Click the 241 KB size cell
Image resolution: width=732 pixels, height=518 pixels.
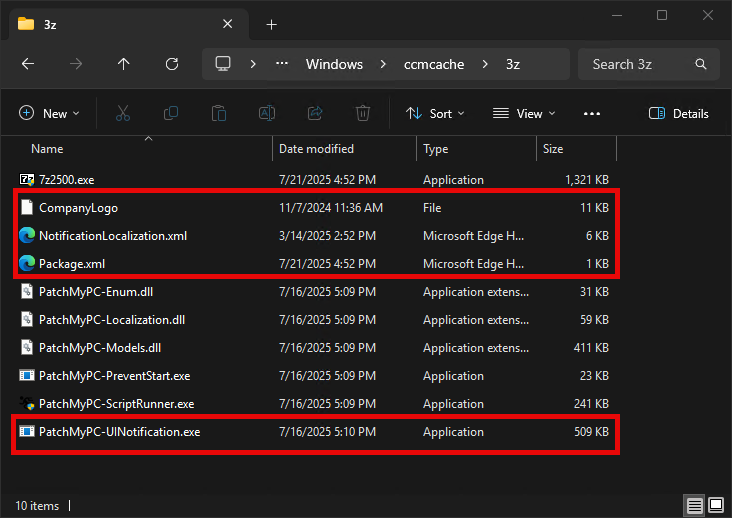(x=591, y=404)
